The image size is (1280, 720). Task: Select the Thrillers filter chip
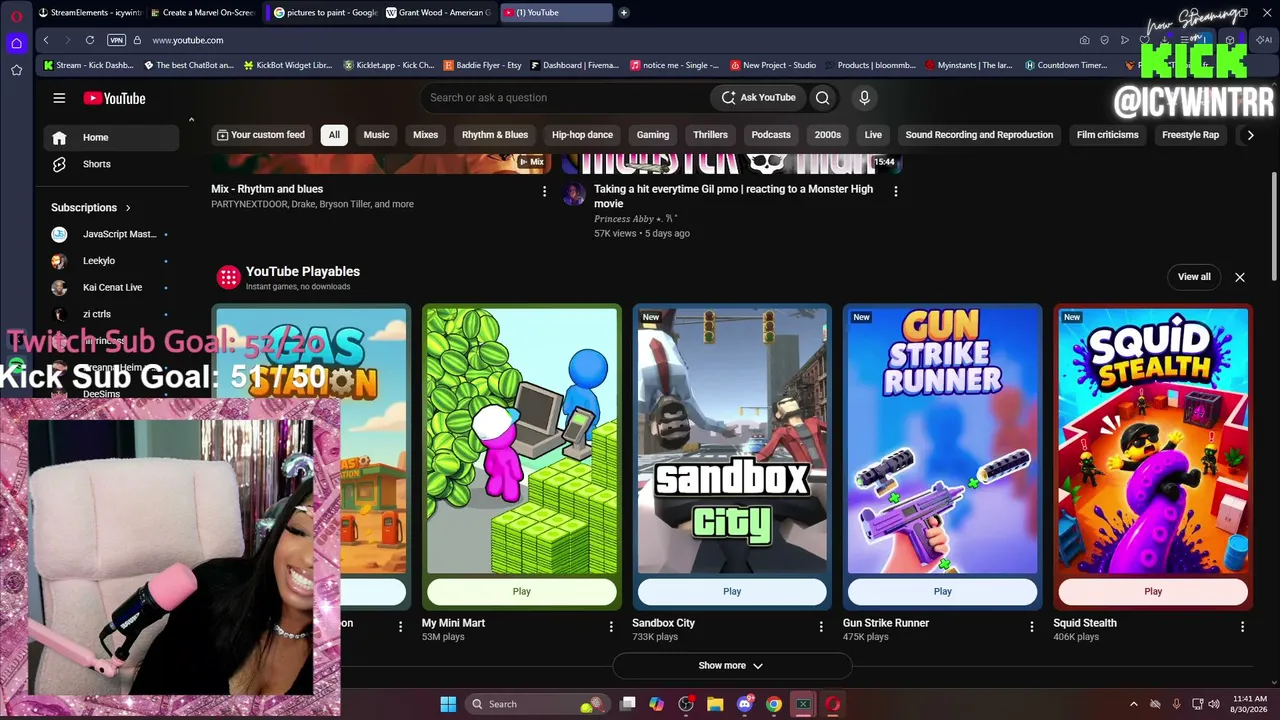pyautogui.click(x=710, y=135)
